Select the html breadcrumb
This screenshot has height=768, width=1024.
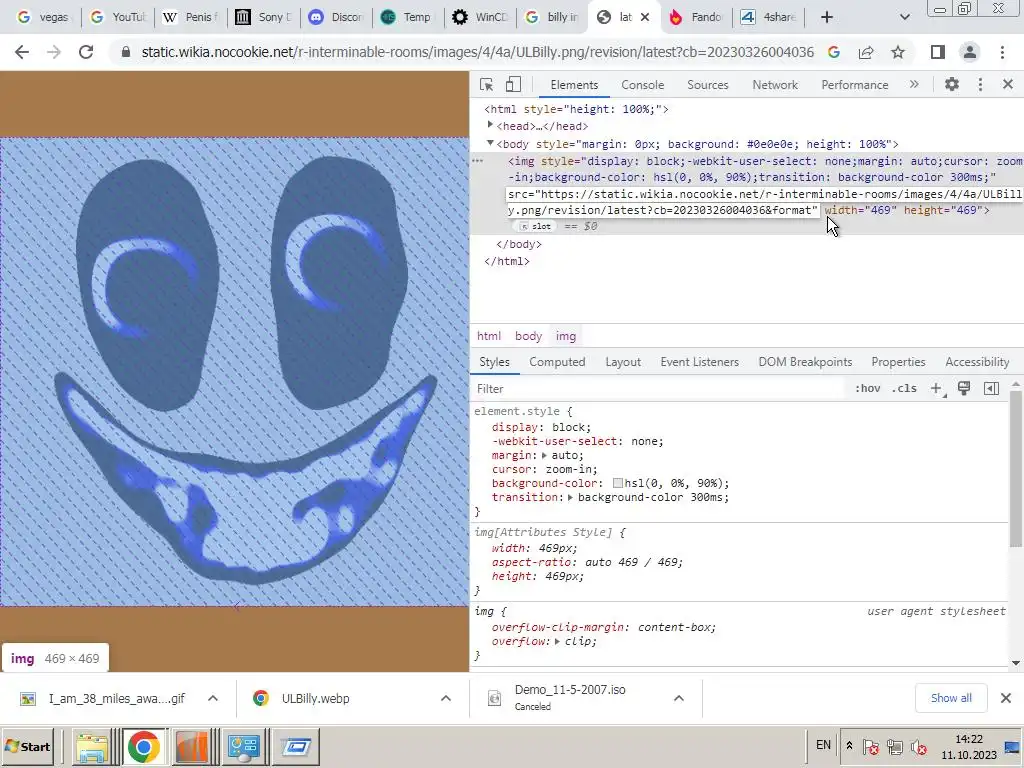point(488,336)
